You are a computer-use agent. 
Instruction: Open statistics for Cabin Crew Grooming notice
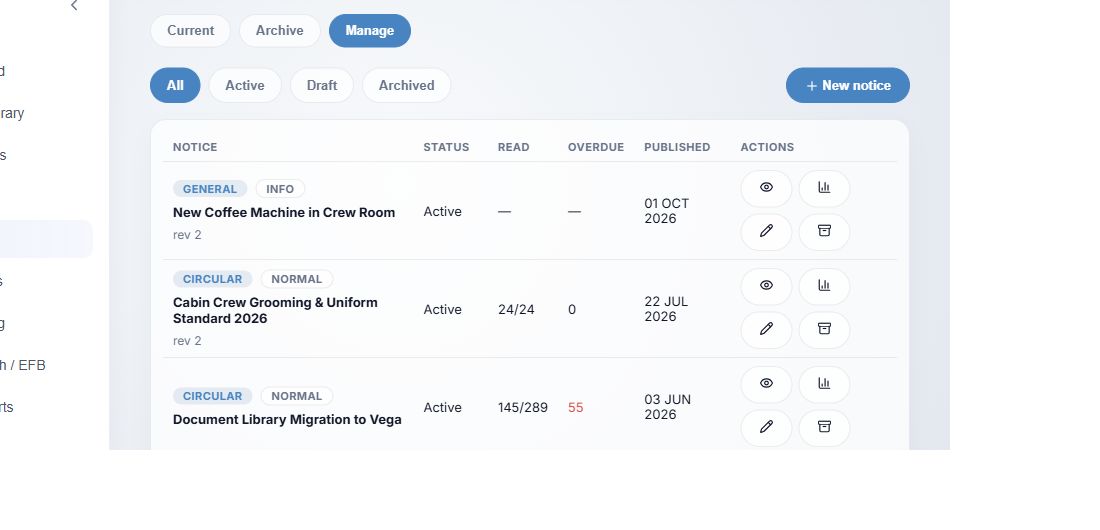click(x=824, y=286)
